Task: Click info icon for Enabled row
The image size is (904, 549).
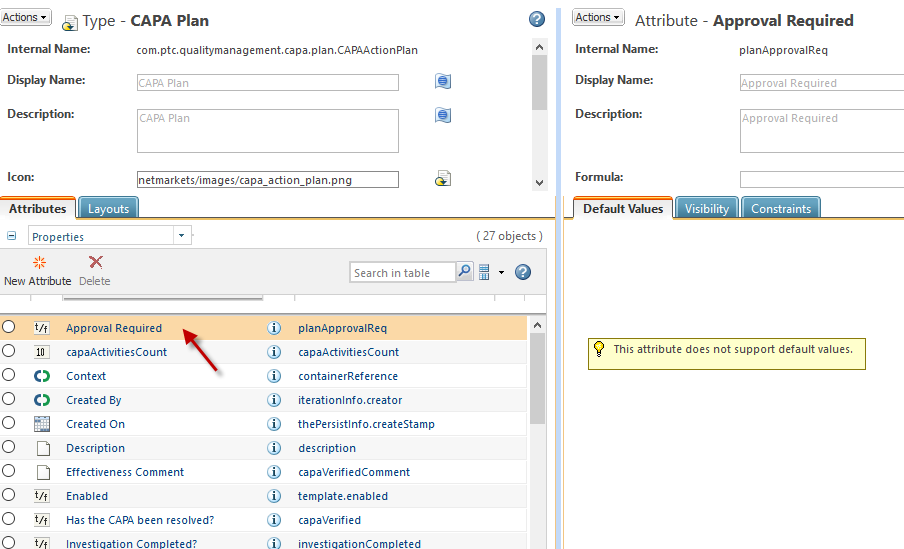Action: tap(274, 496)
